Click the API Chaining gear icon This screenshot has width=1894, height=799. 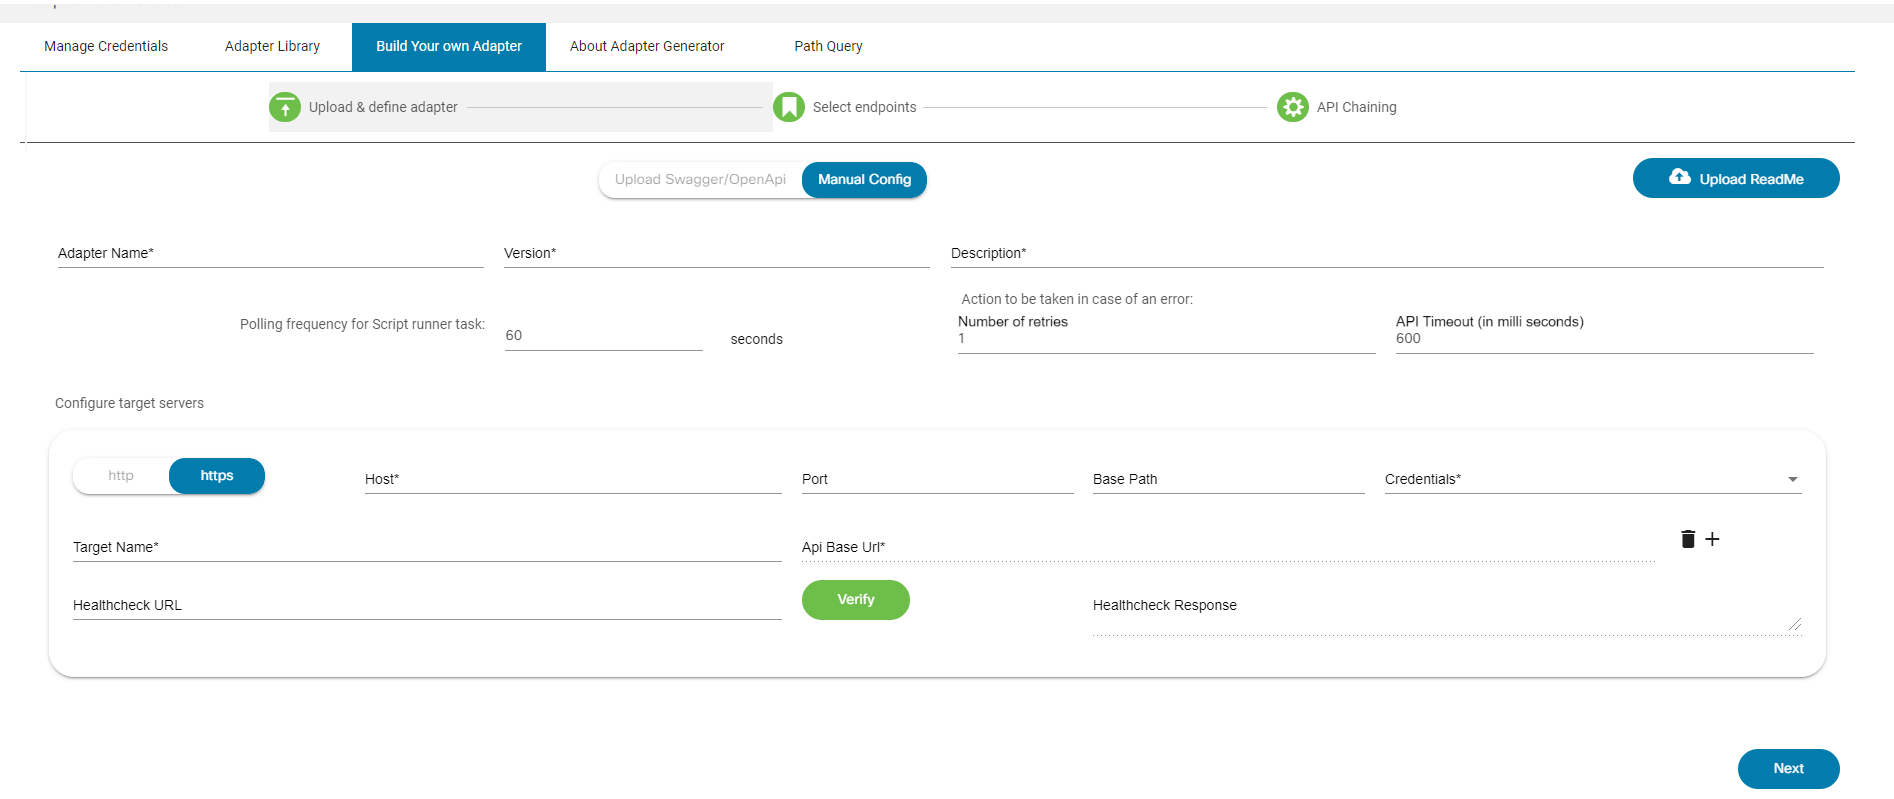tap(1293, 107)
